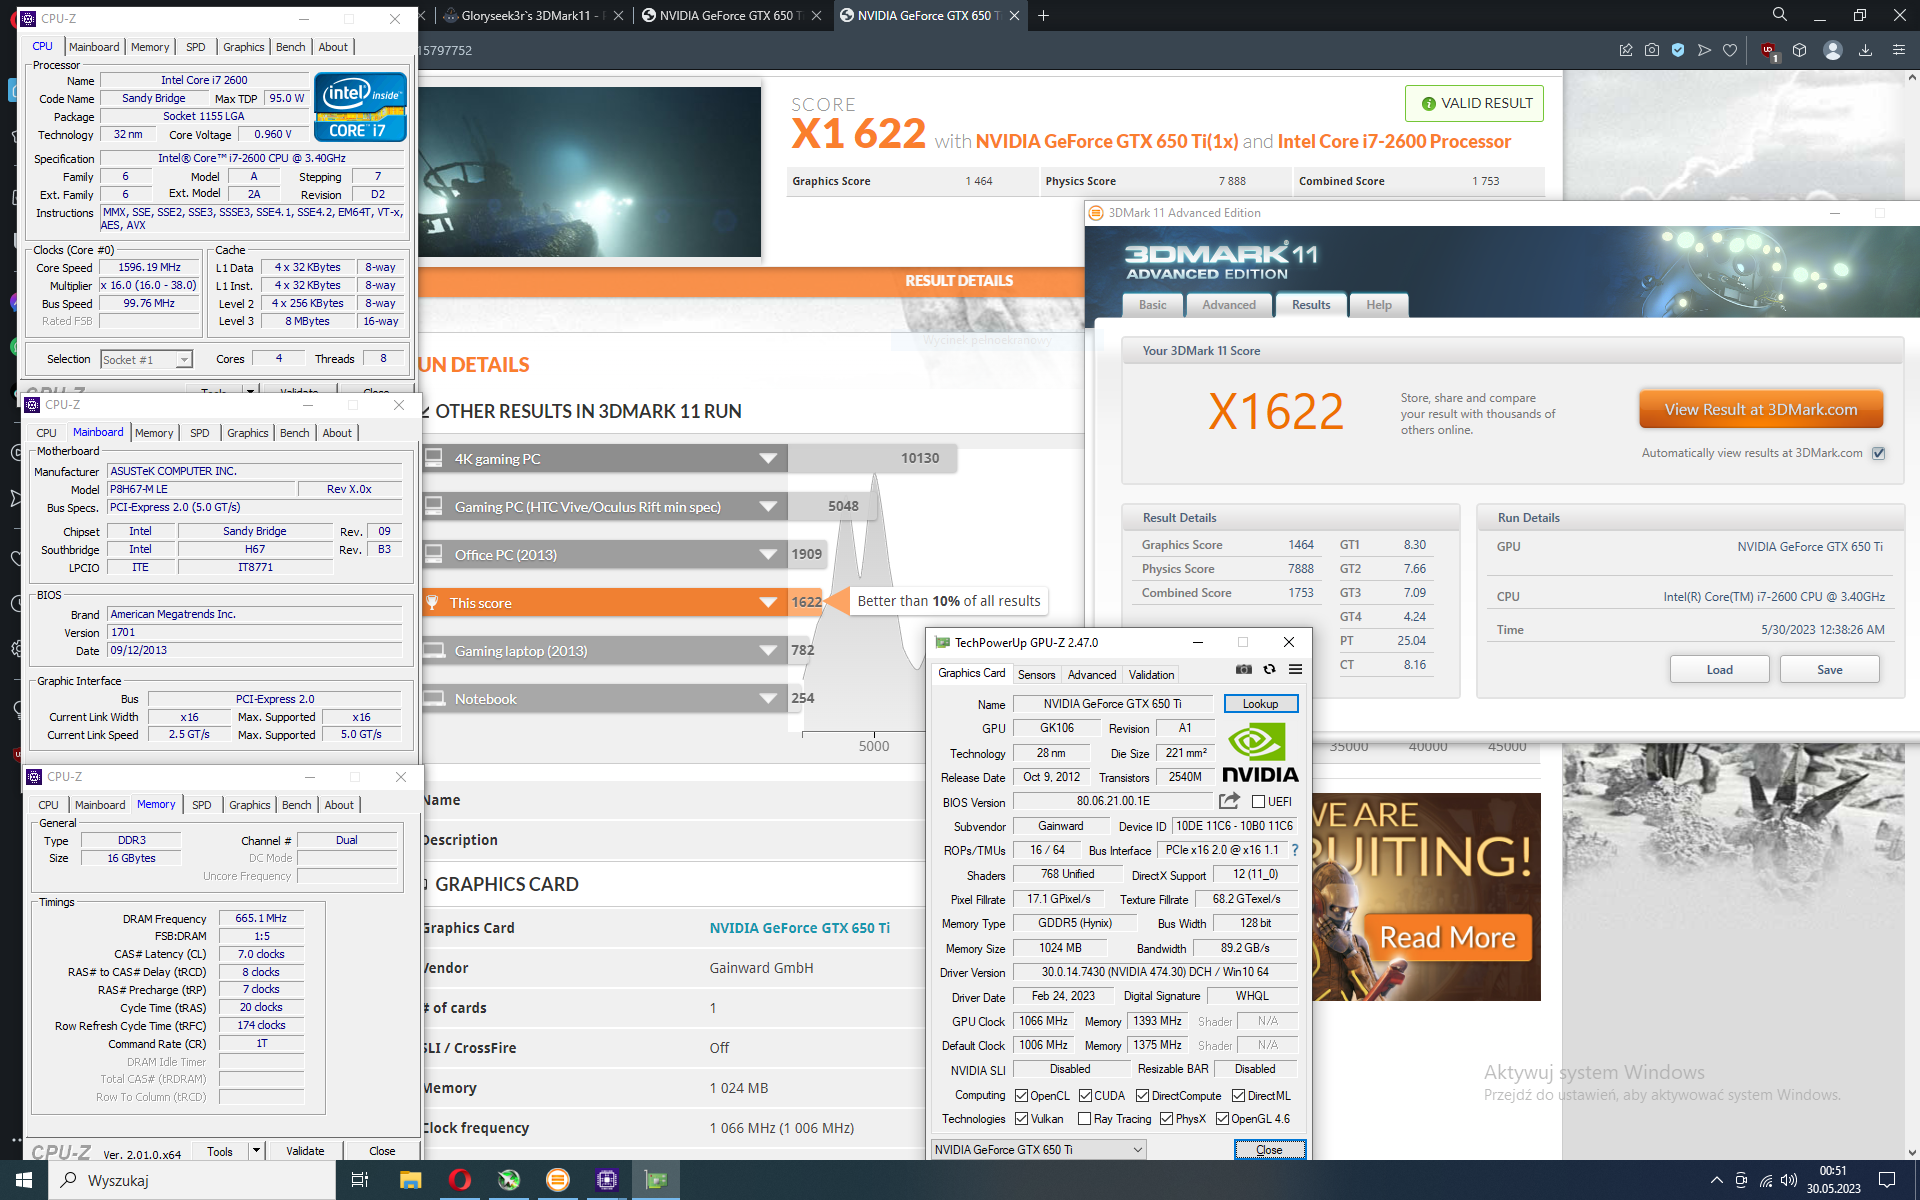Switch to Graphics tab in middle CPU-Z window

[247, 433]
